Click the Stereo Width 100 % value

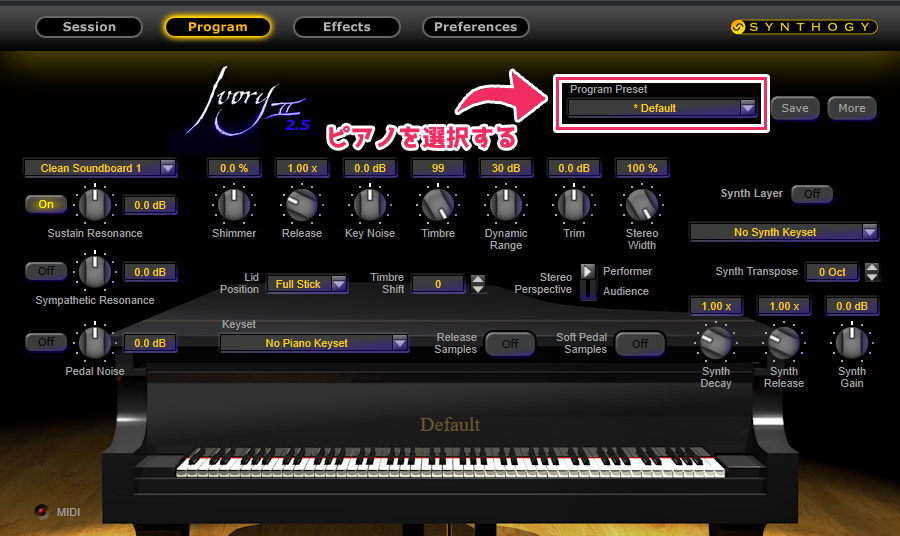tap(642, 168)
